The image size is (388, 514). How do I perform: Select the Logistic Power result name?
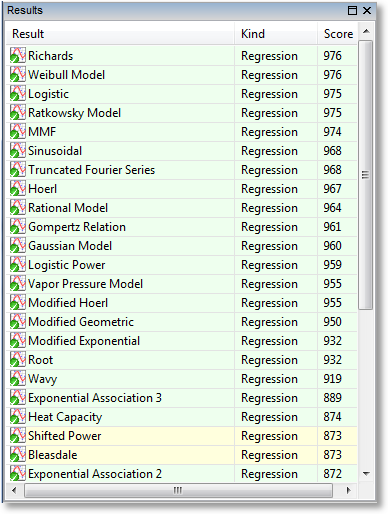(67, 265)
